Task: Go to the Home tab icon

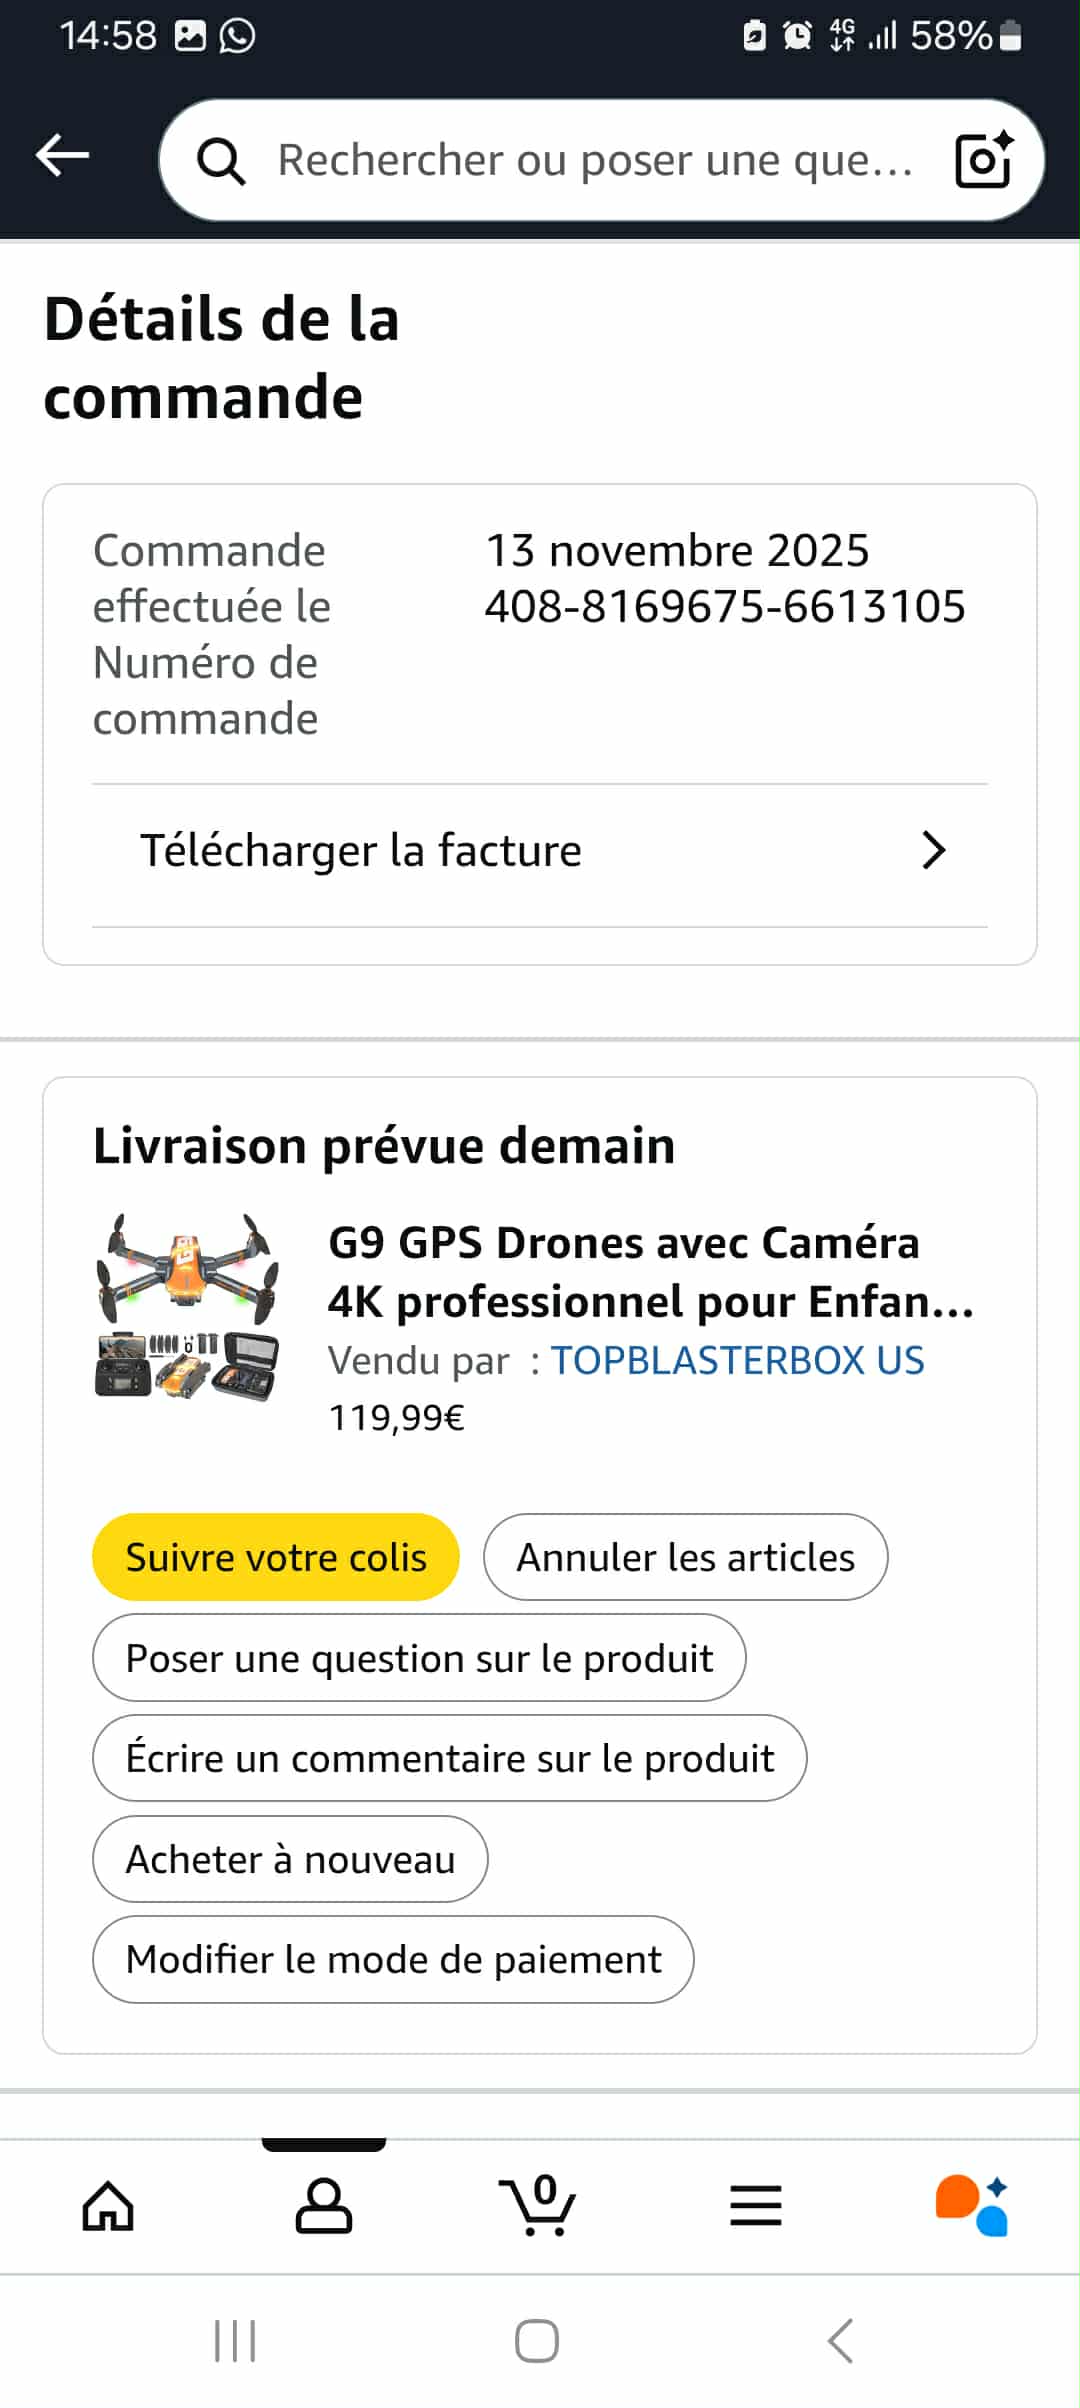Action: point(108,2206)
